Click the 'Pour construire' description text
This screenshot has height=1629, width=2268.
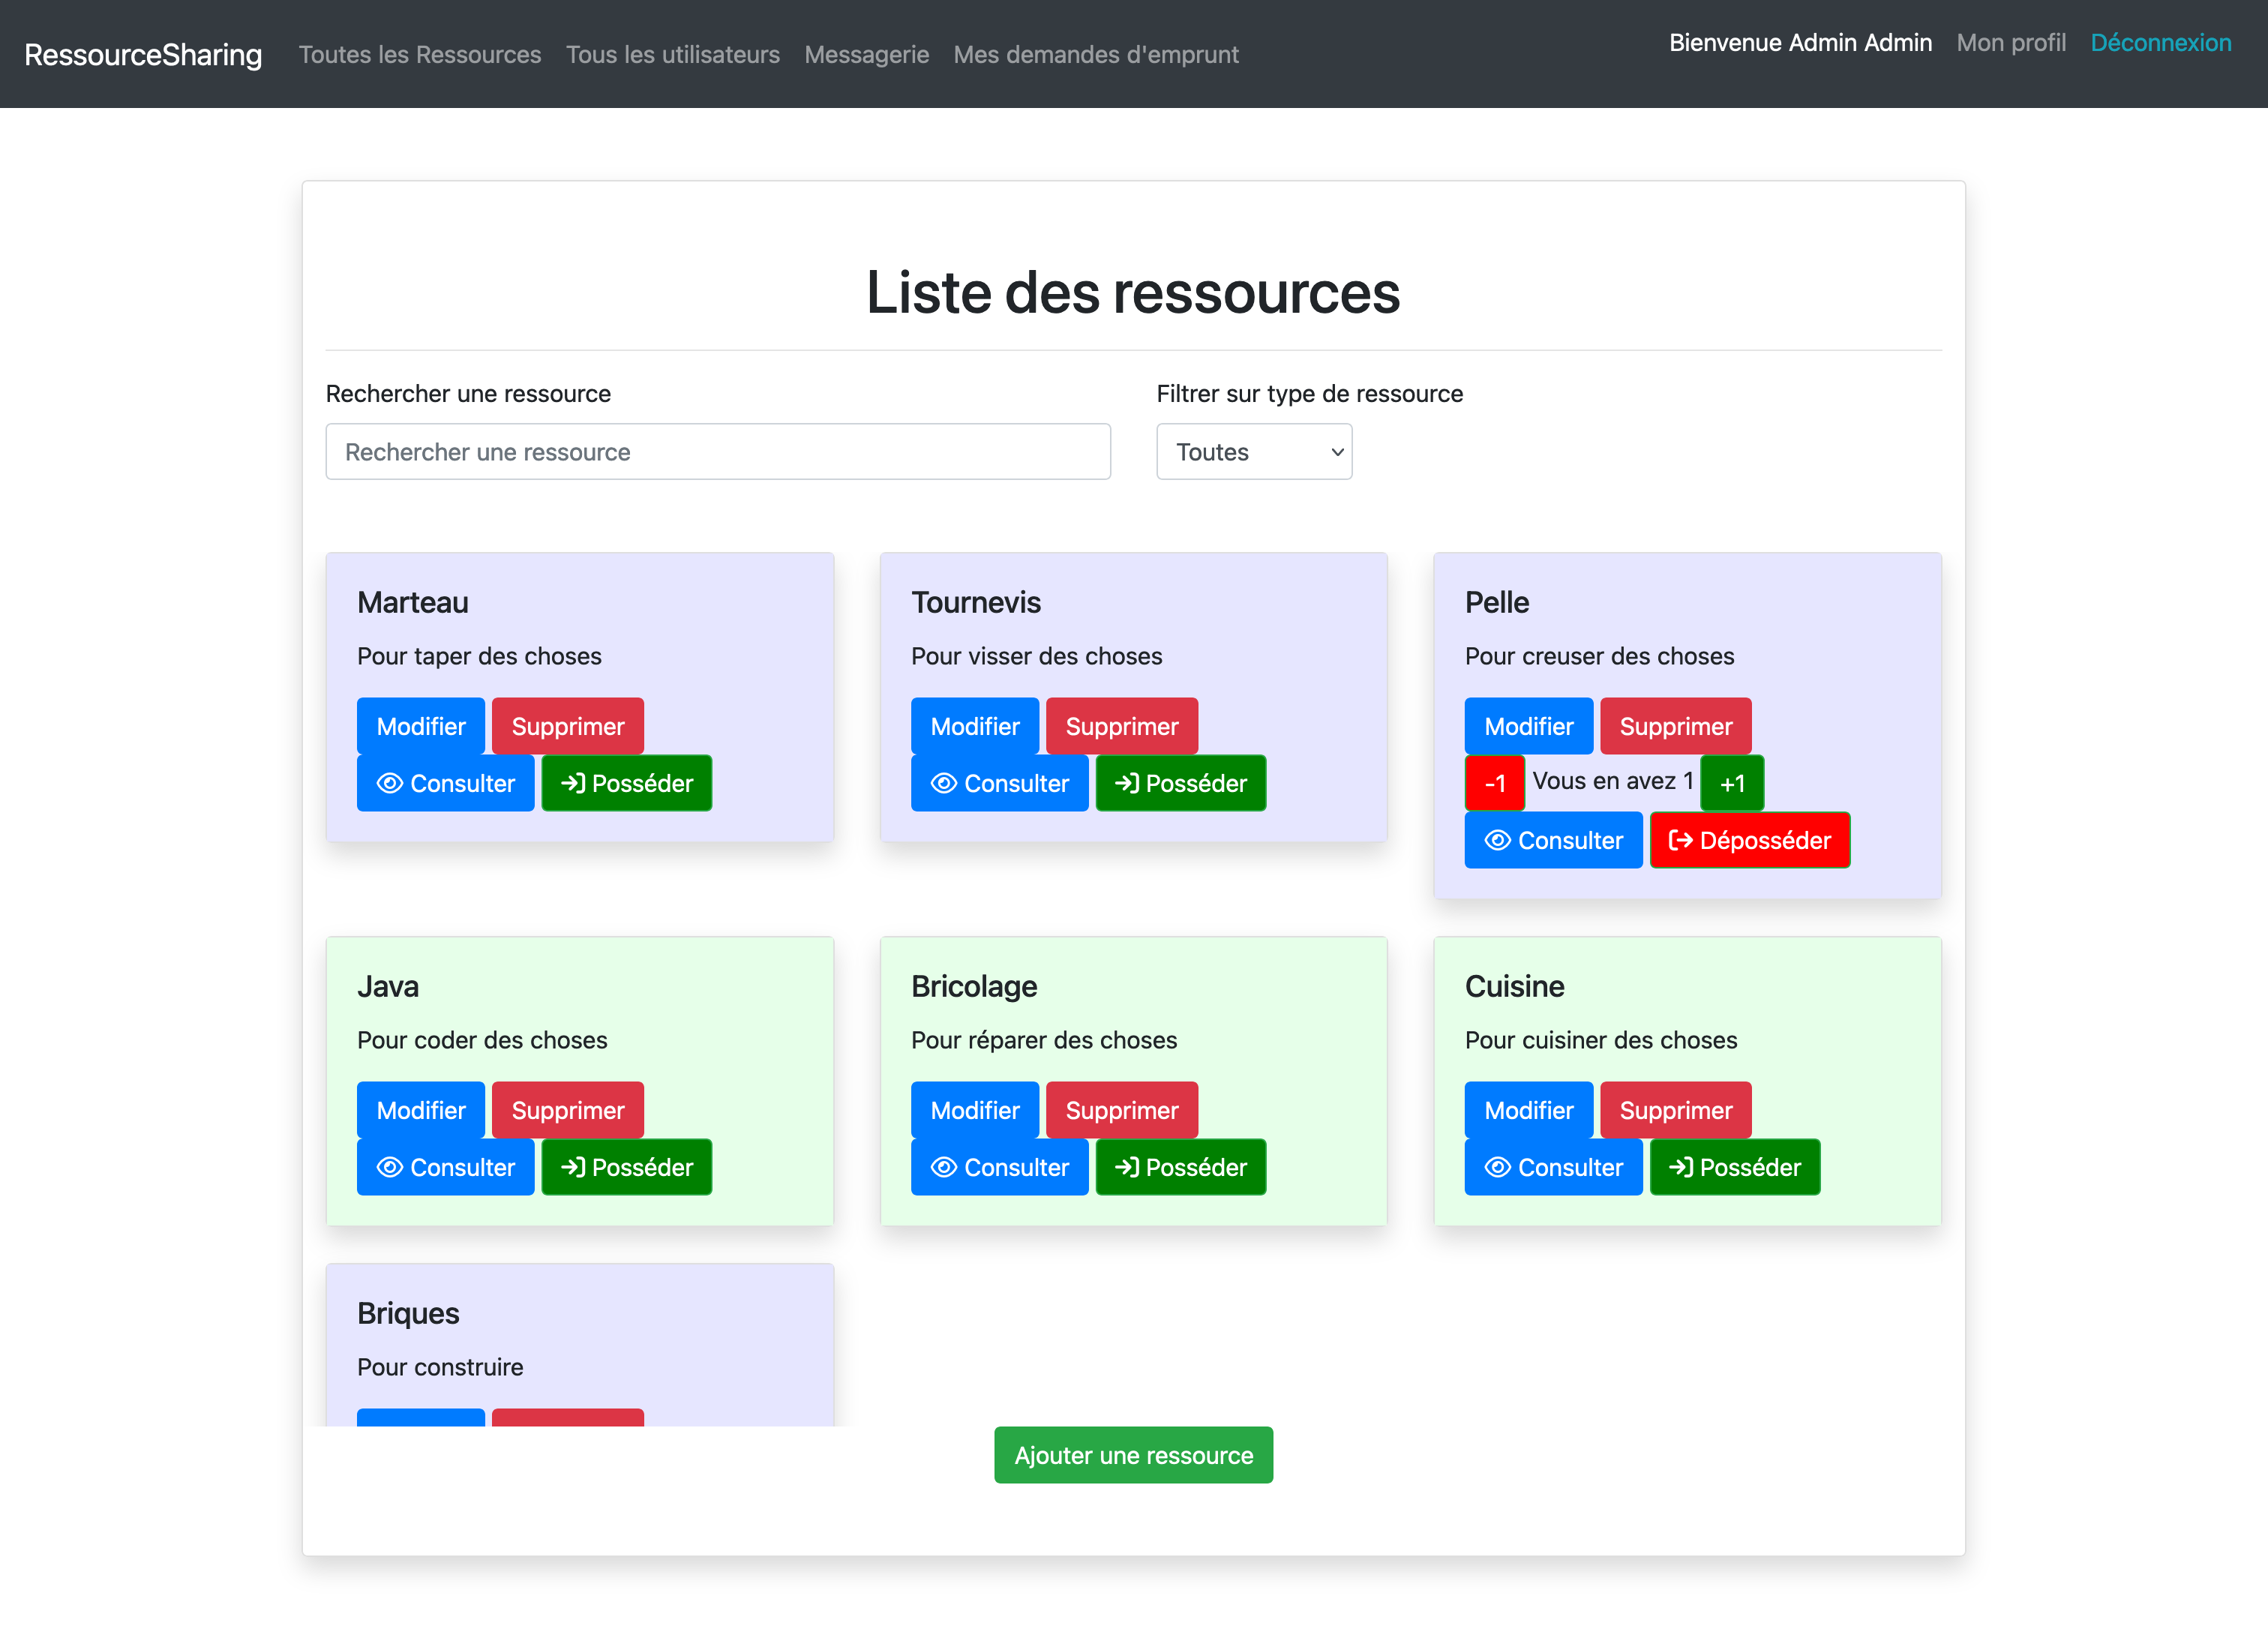[440, 1367]
